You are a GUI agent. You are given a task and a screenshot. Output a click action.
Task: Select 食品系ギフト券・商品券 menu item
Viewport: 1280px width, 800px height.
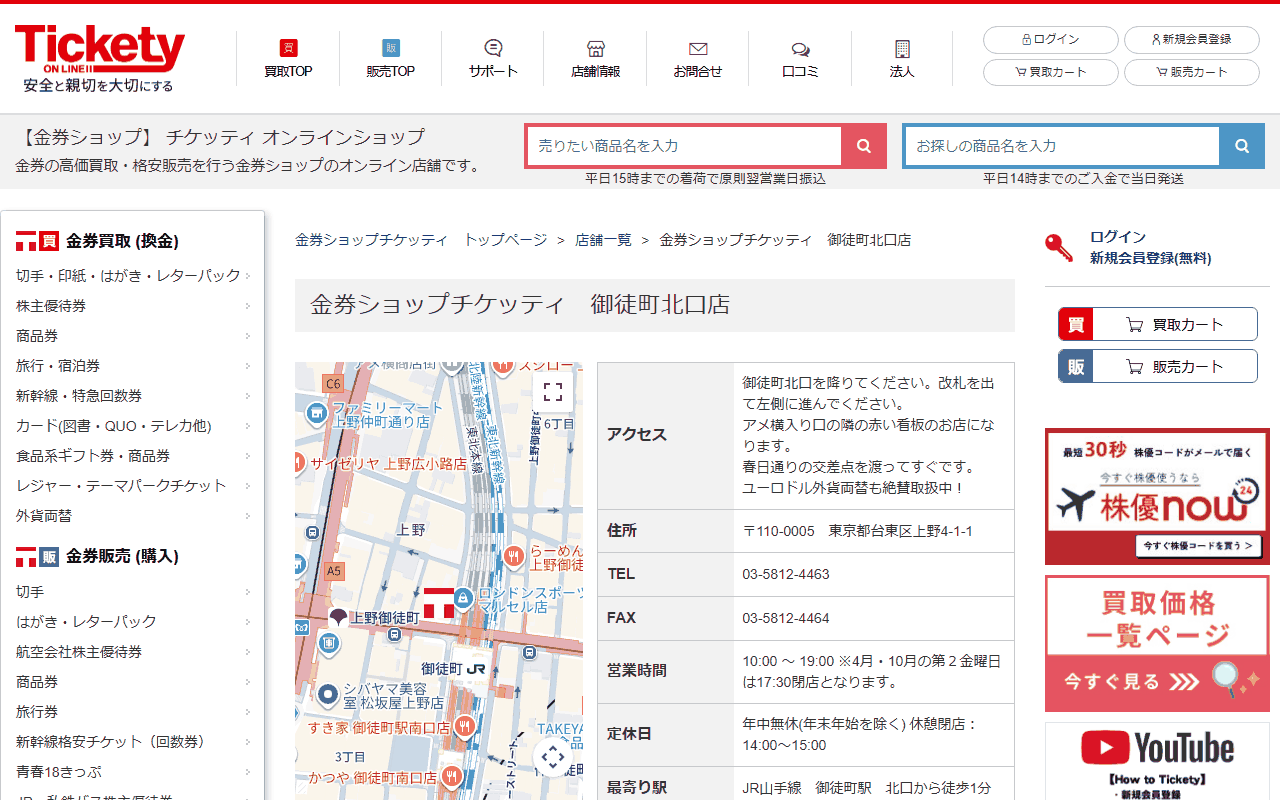pos(133,455)
